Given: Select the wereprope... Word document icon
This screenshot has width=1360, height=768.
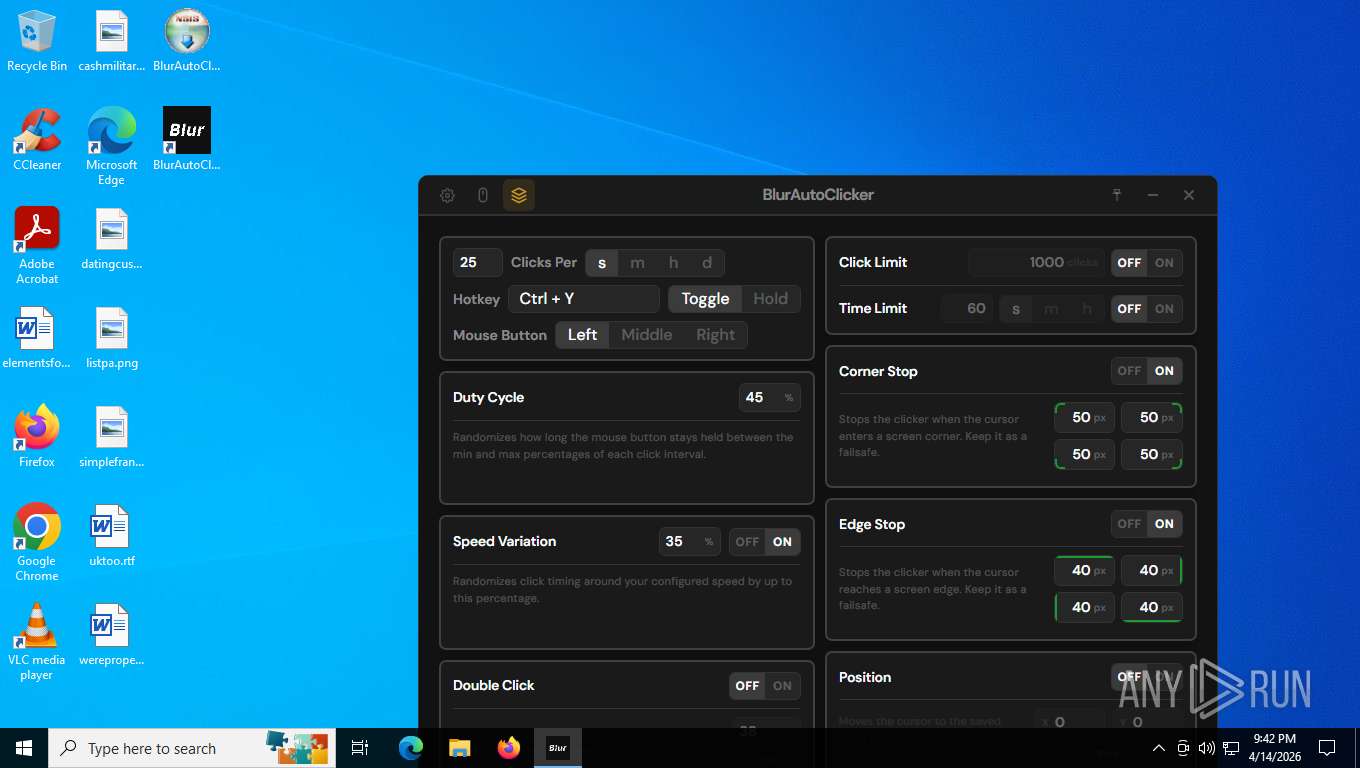Looking at the screenshot, I should pos(112,635).
